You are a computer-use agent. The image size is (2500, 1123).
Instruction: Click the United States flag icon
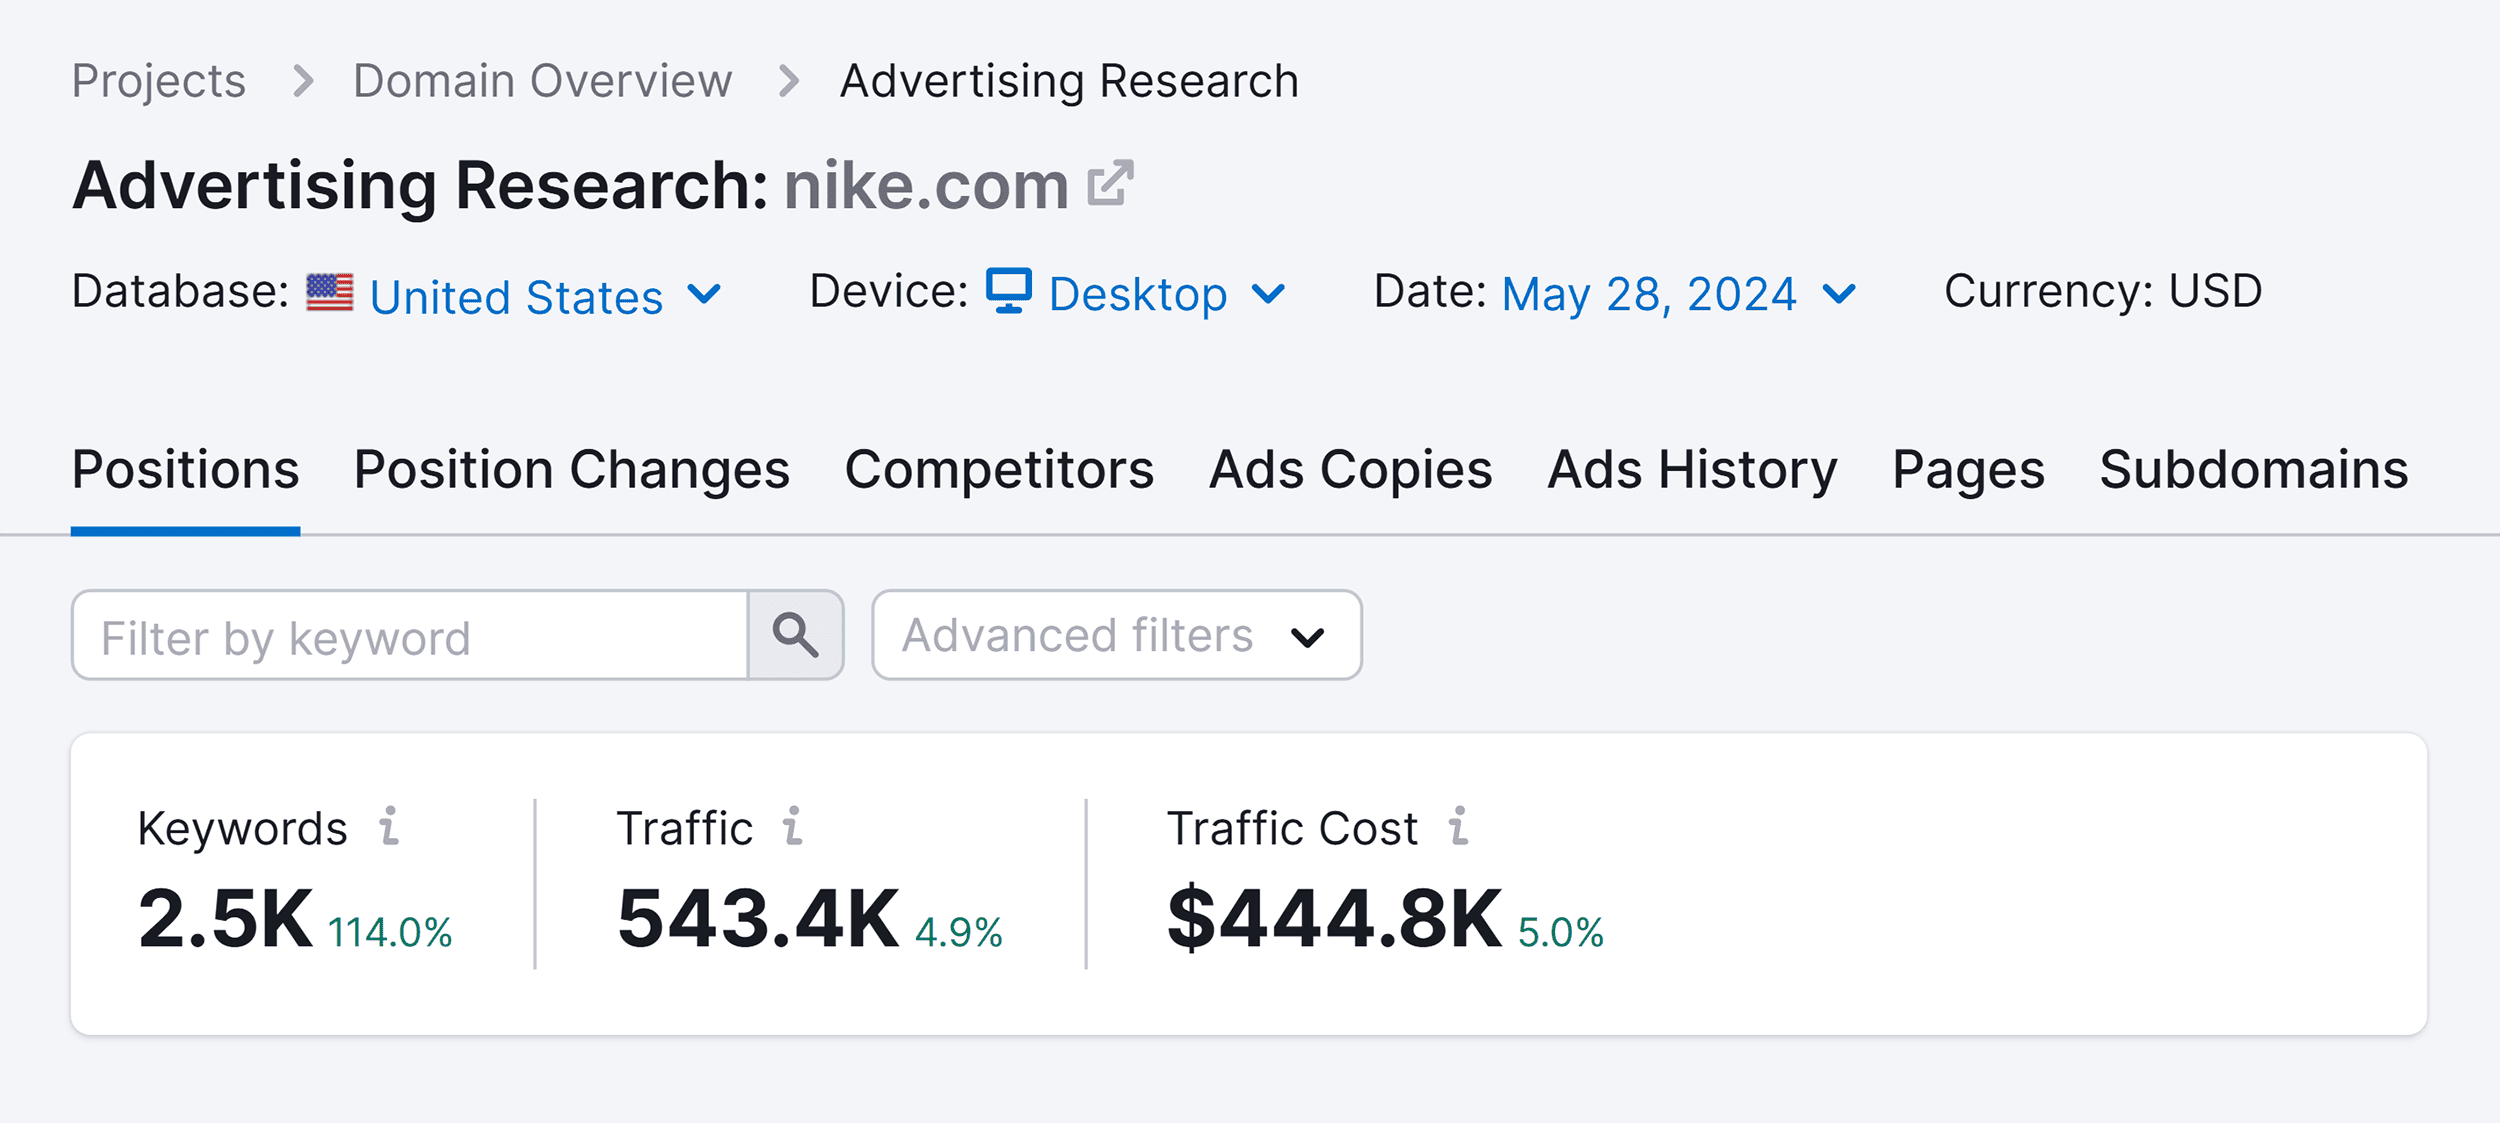tap(330, 293)
